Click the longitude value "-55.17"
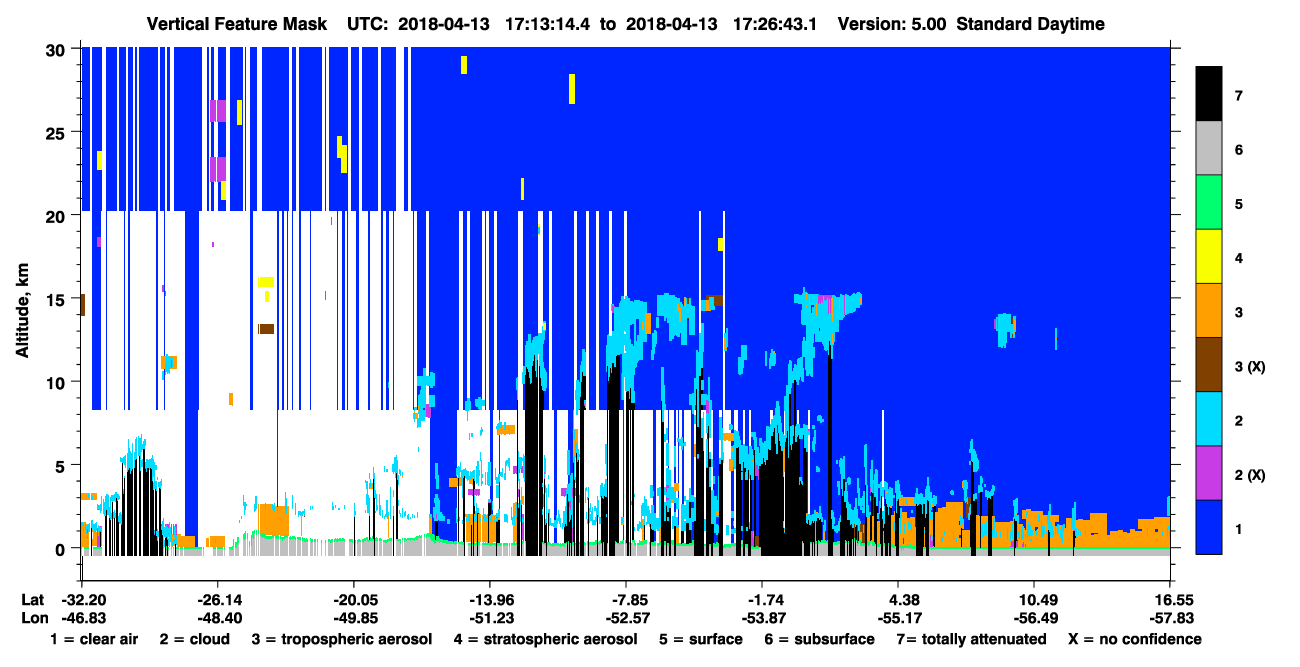Image resolution: width=1300 pixels, height=667 pixels. [898, 618]
